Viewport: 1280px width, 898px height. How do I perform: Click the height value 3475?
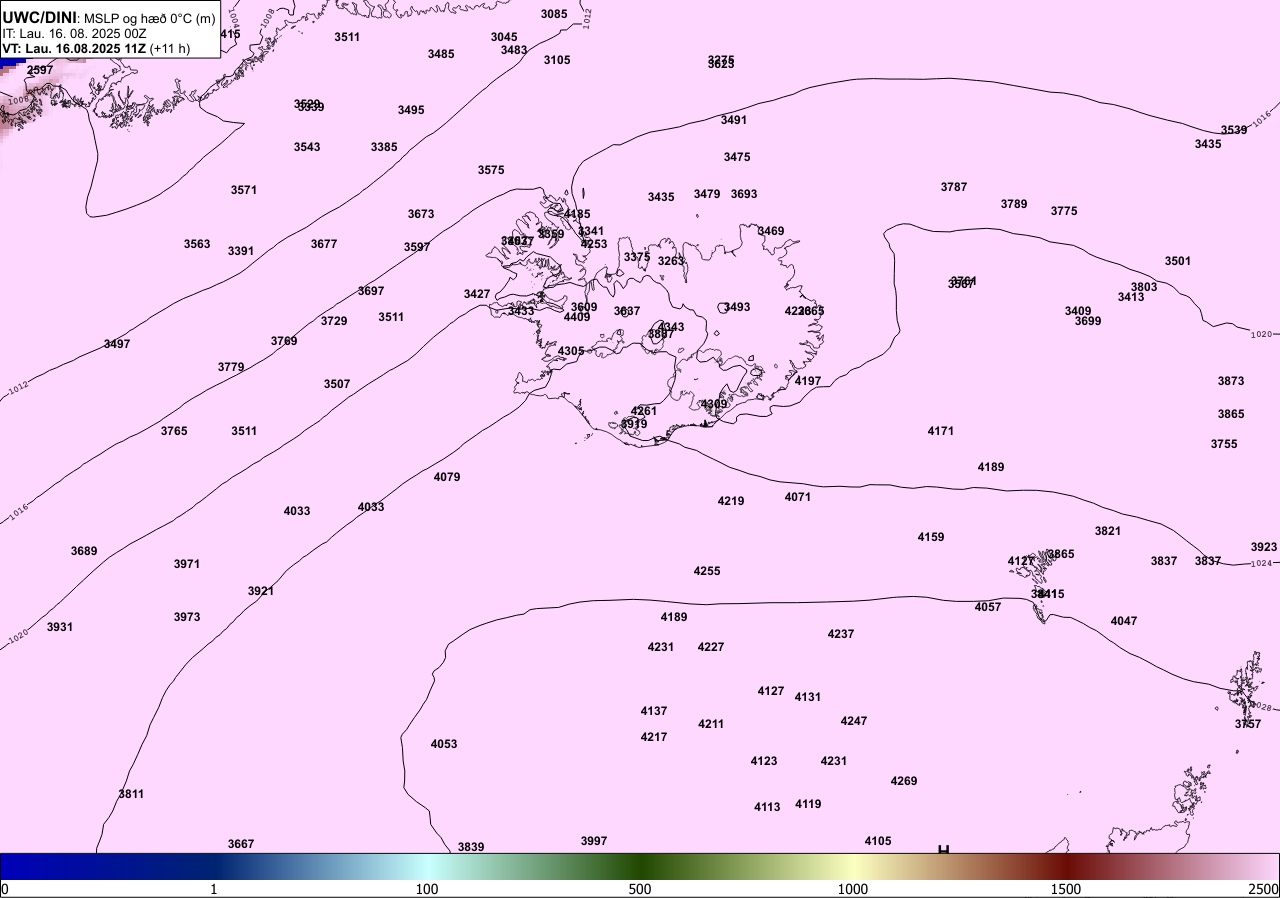pyautogui.click(x=737, y=157)
